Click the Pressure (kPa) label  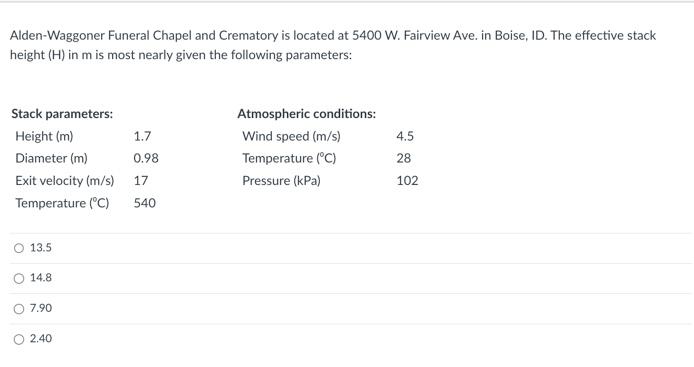point(281,181)
